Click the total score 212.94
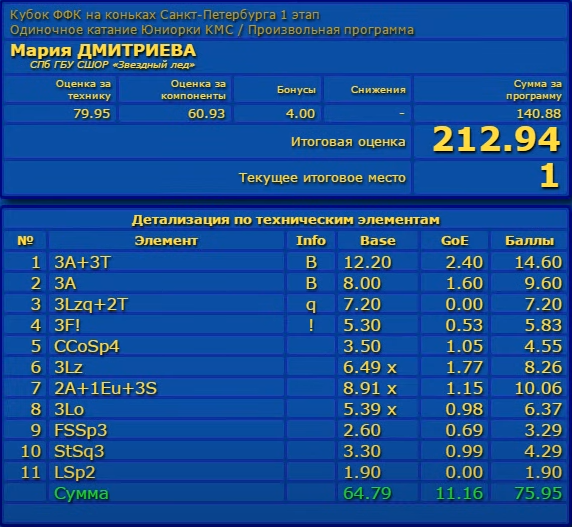The image size is (572, 527). 496,139
